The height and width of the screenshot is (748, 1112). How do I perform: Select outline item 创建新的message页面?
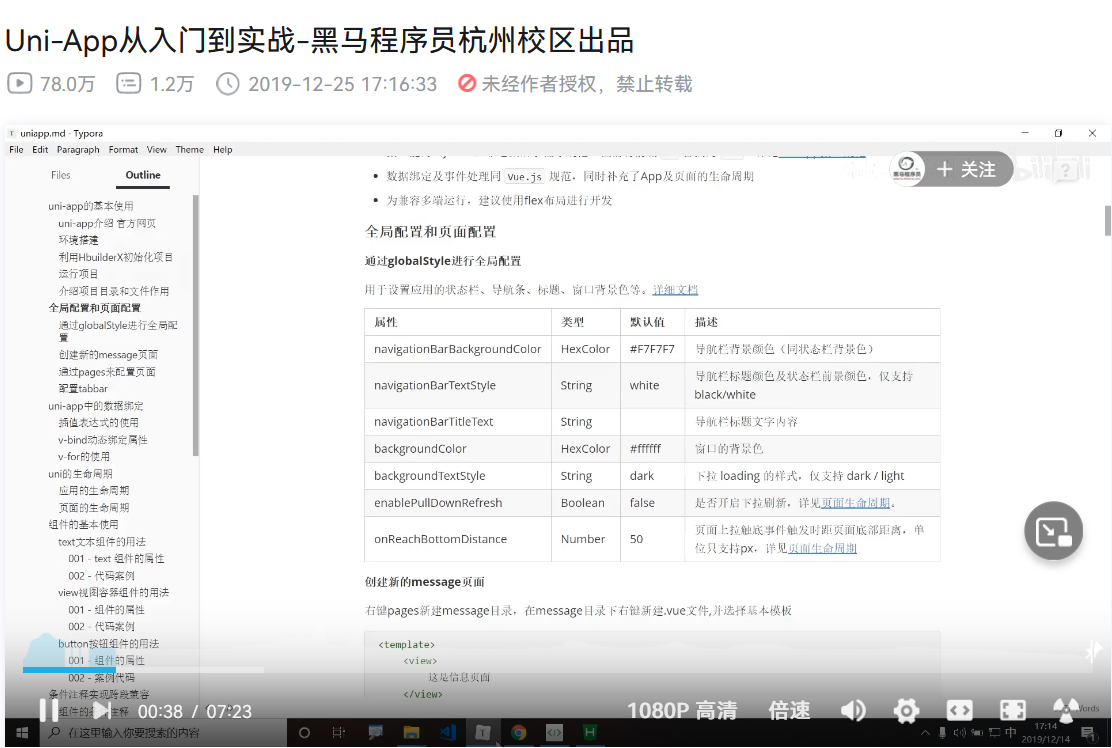[108, 355]
